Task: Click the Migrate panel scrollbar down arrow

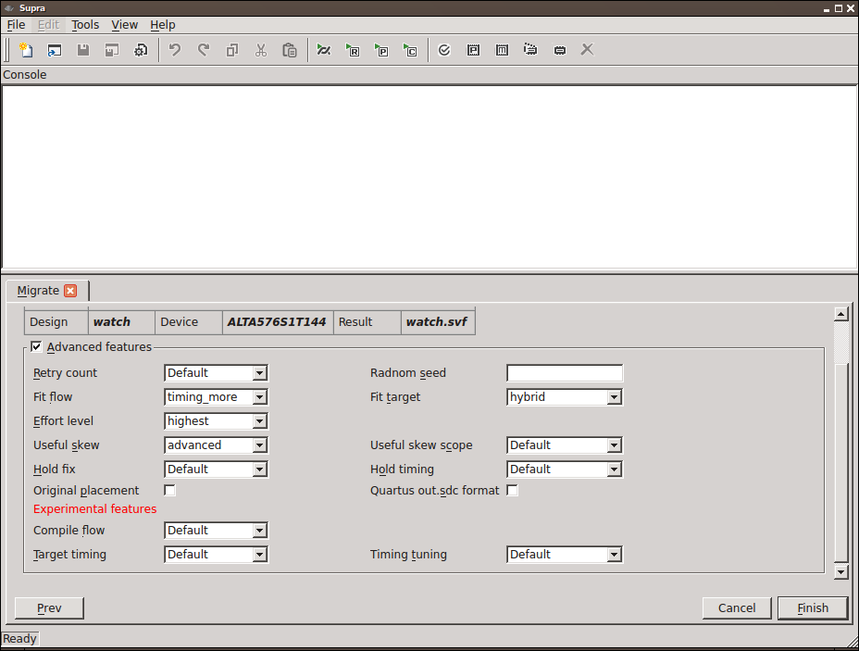Action: click(x=841, y=572)
